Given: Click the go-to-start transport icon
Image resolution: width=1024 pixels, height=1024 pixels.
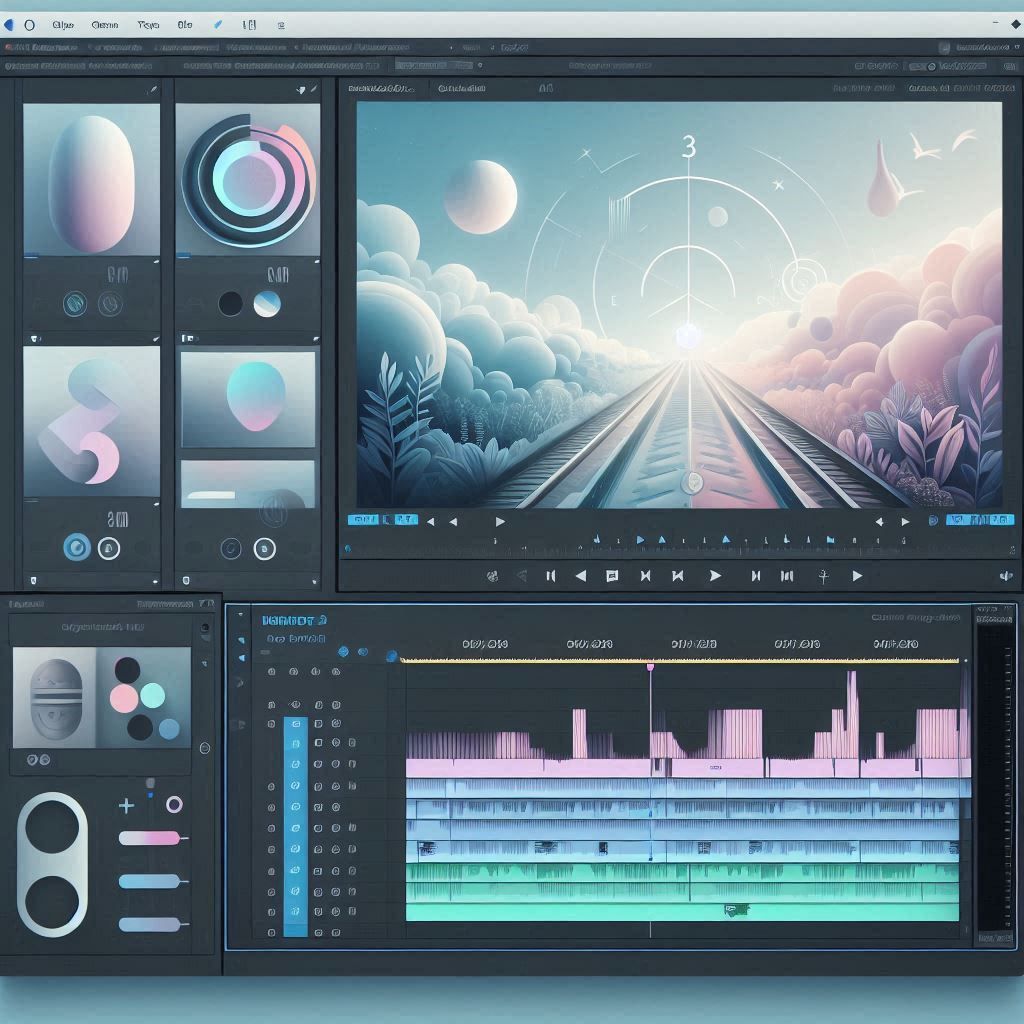Looking at the screenshot, I should click(646, 575).
